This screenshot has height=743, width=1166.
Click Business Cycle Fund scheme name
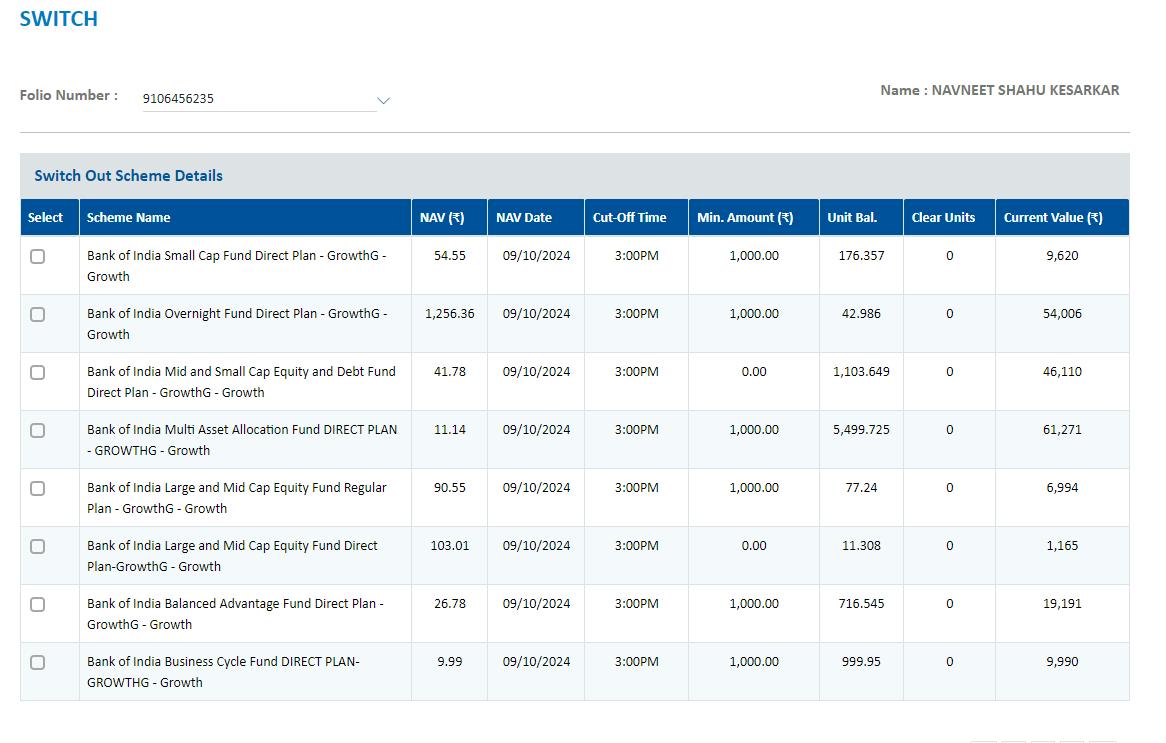[x=223, y=672]
